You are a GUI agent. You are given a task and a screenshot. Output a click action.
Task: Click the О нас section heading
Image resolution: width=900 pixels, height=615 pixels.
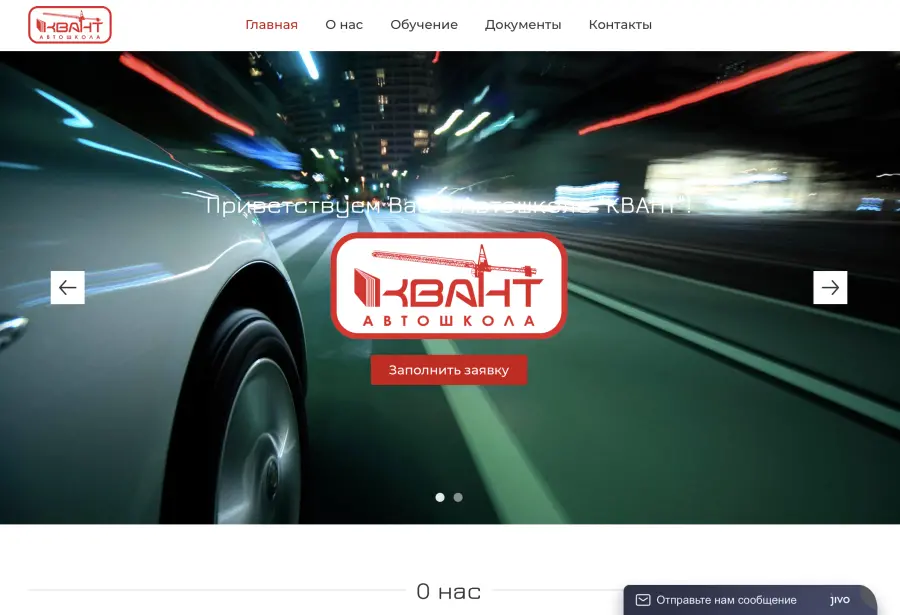[448, 591]
